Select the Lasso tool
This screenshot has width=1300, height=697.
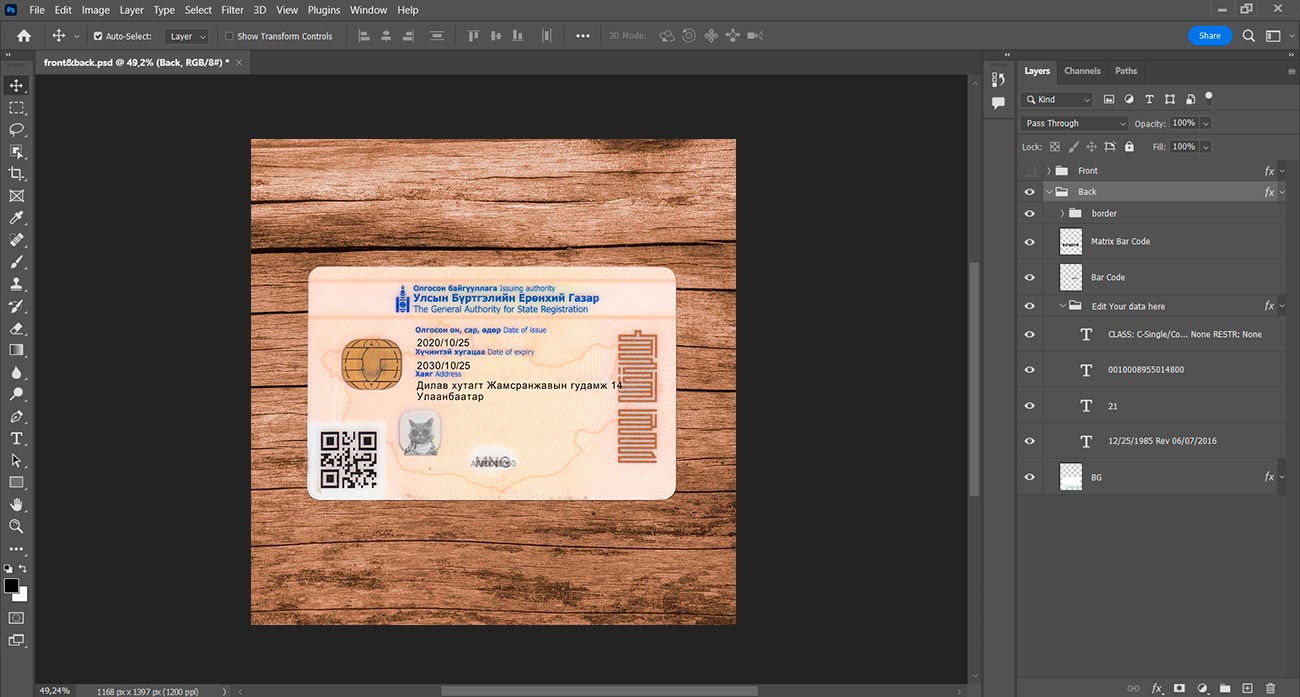pyautogui.click(x=16, y=130)
